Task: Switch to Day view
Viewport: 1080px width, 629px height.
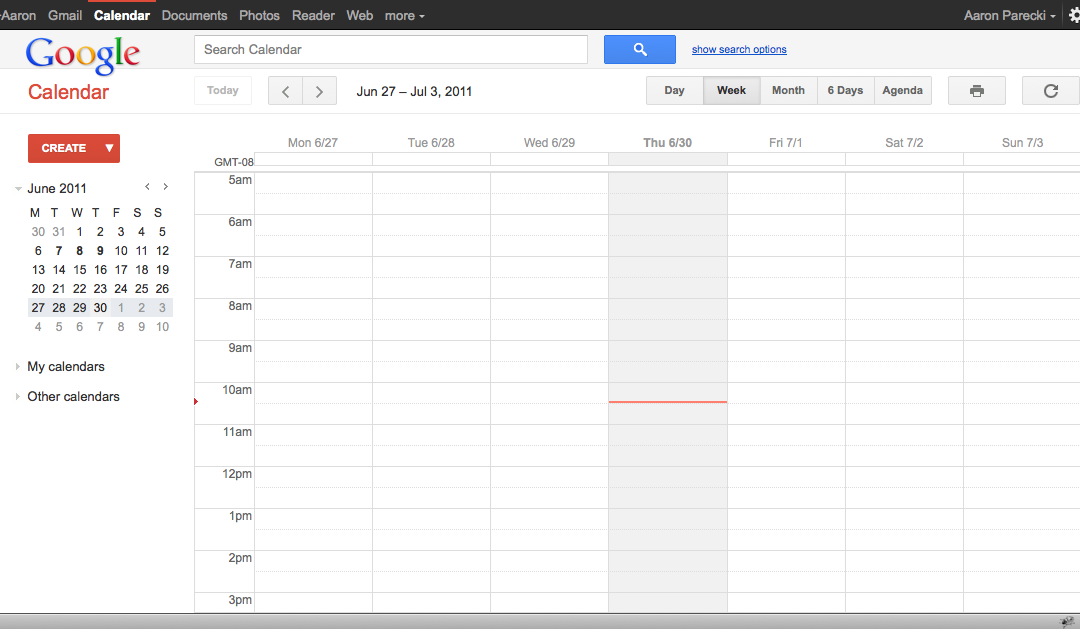Action: click(674, 90)
